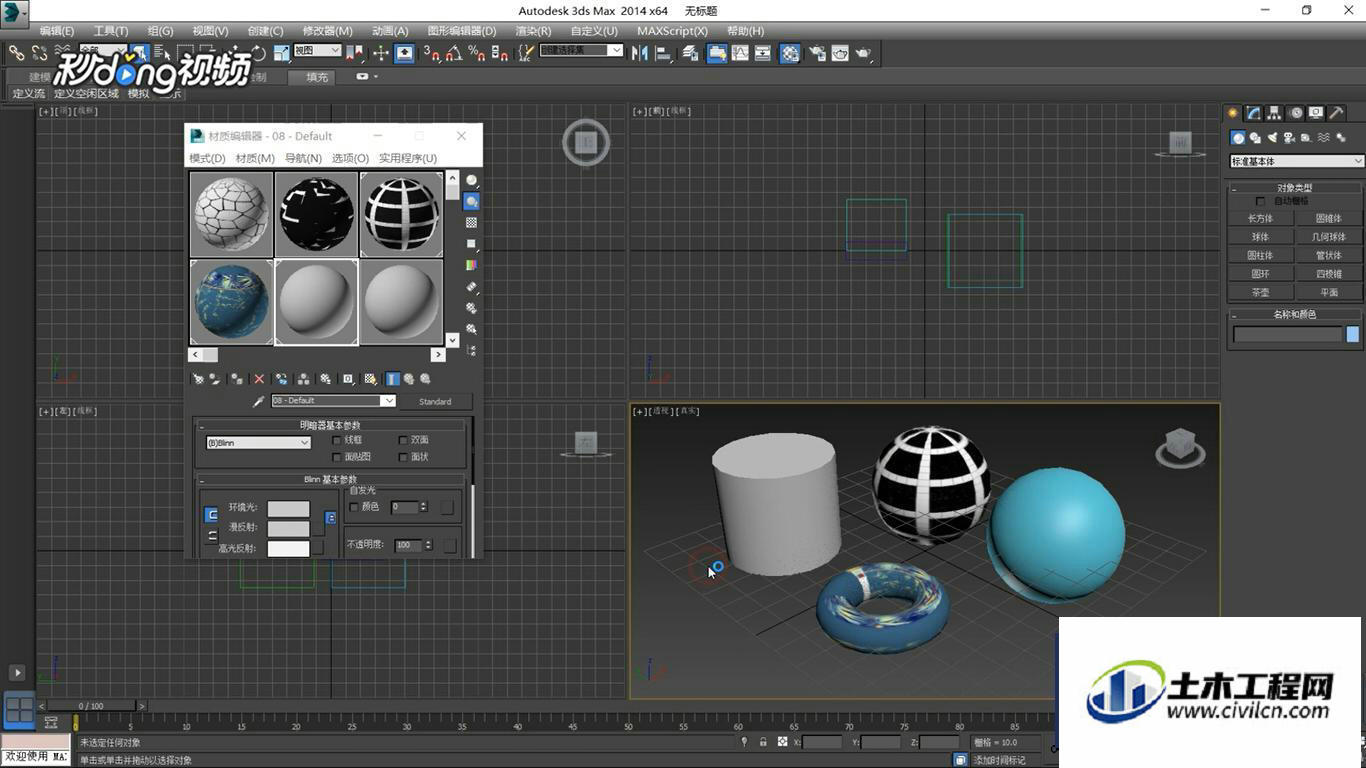Open the 标准基本体 category dropdown
This screenshot has width=1366, height=768.
tap(1296, 161)
